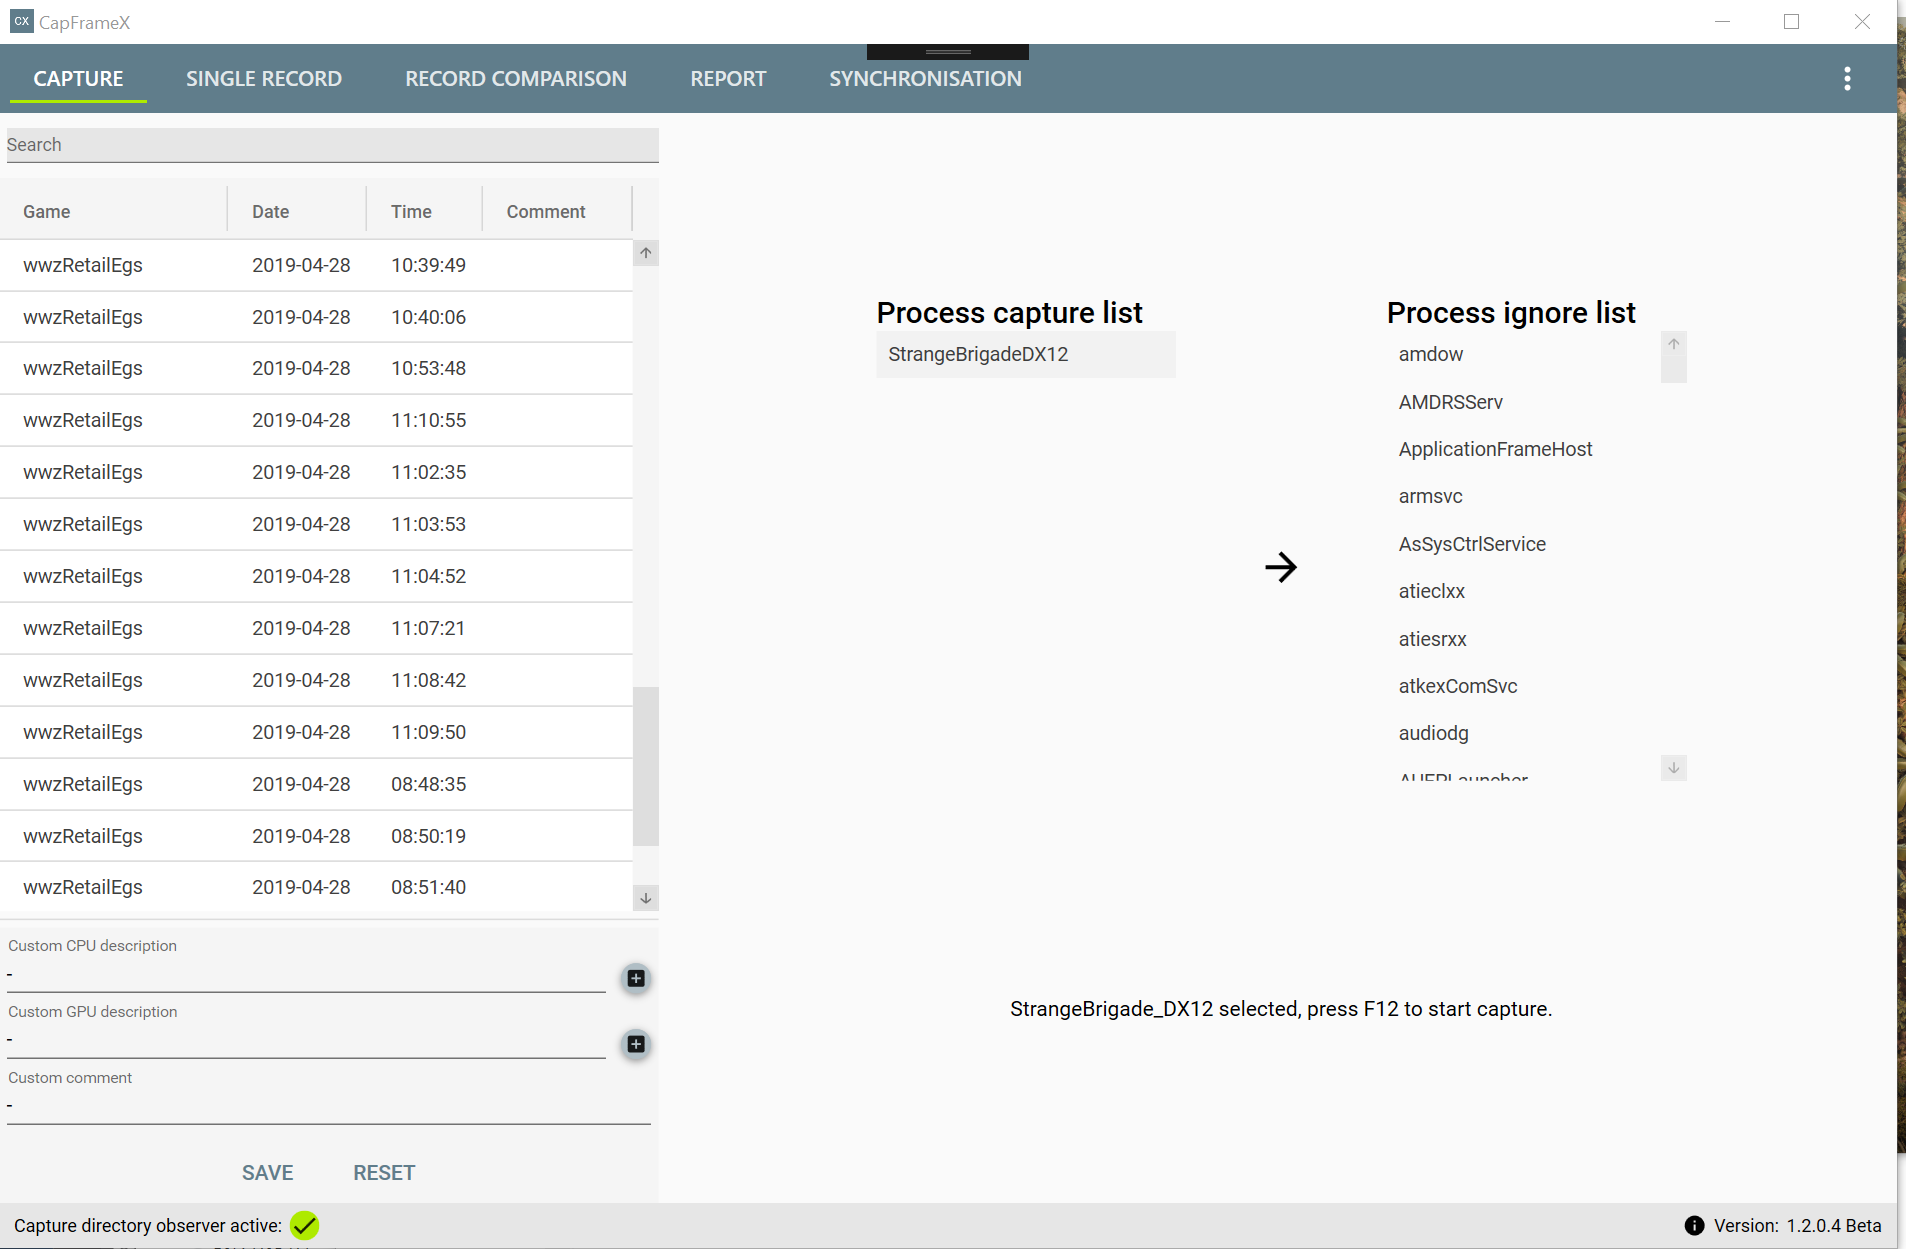Select the record at 11:07:21
This screenshot has width=1906, height=1249.
pos(316,628)
